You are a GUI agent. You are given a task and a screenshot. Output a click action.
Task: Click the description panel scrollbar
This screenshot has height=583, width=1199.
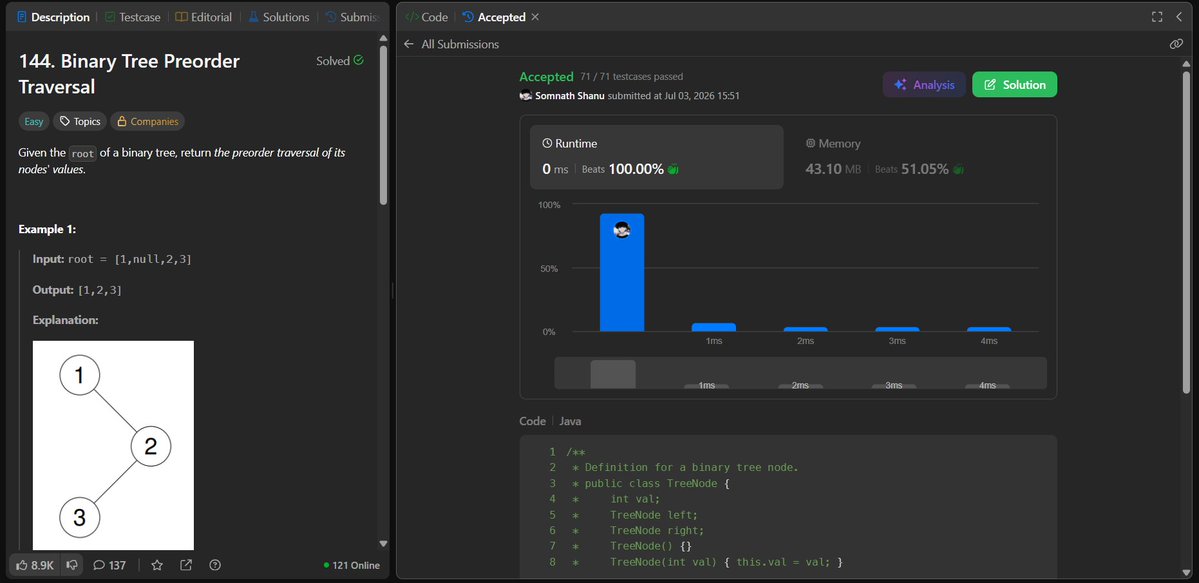383,124
